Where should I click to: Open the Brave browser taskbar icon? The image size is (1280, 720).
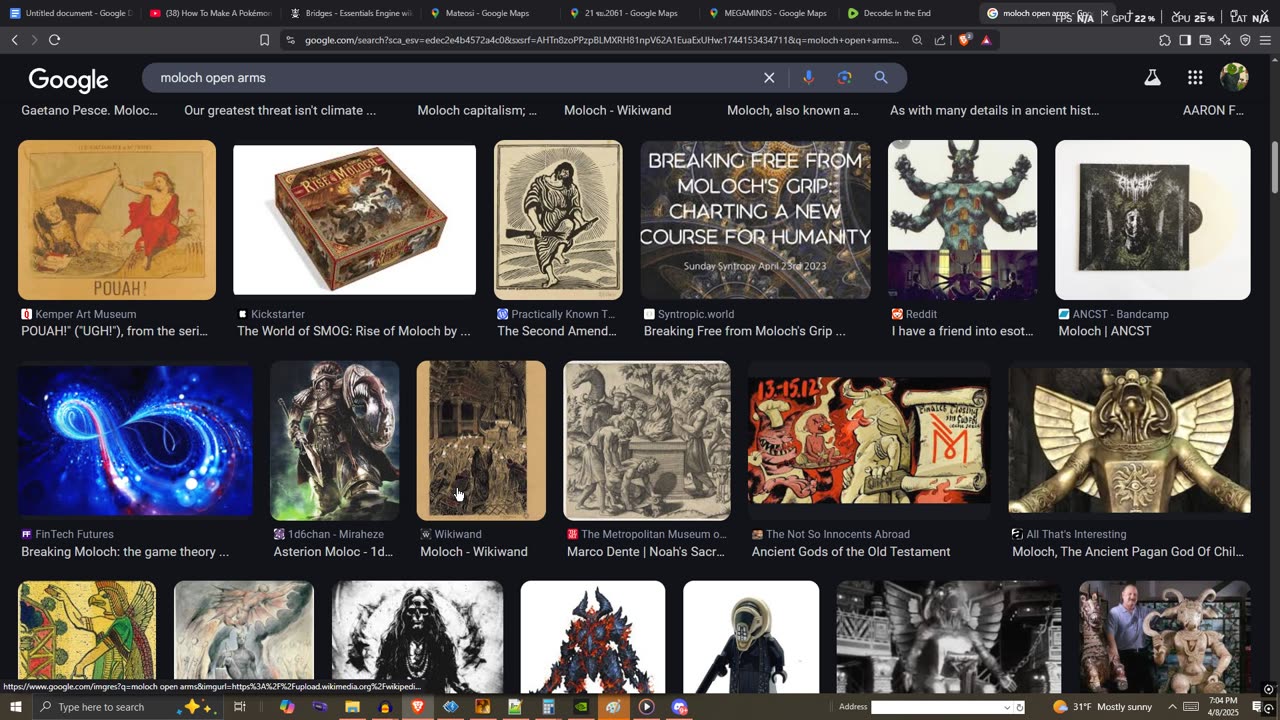[418, 707]
